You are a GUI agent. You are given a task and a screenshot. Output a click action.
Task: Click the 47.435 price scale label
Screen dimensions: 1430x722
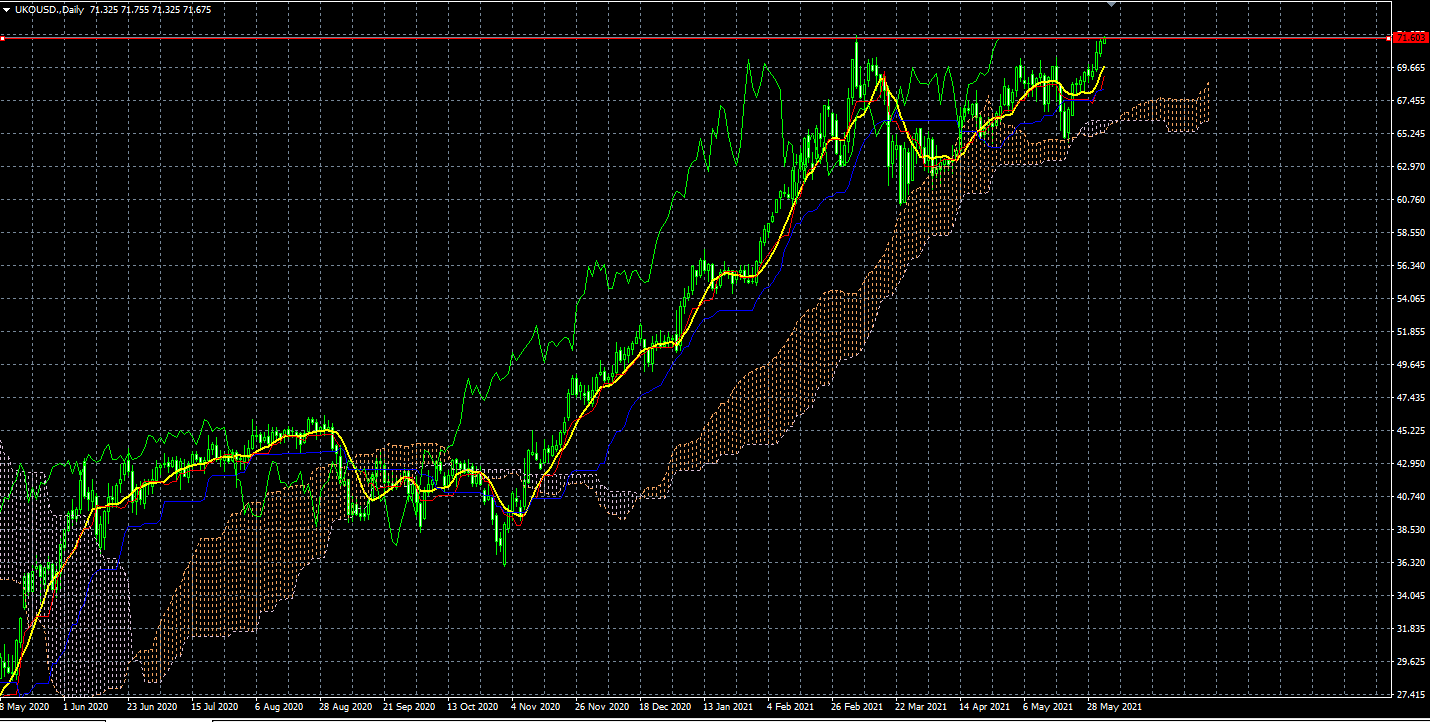click(x=1410, y=398)
